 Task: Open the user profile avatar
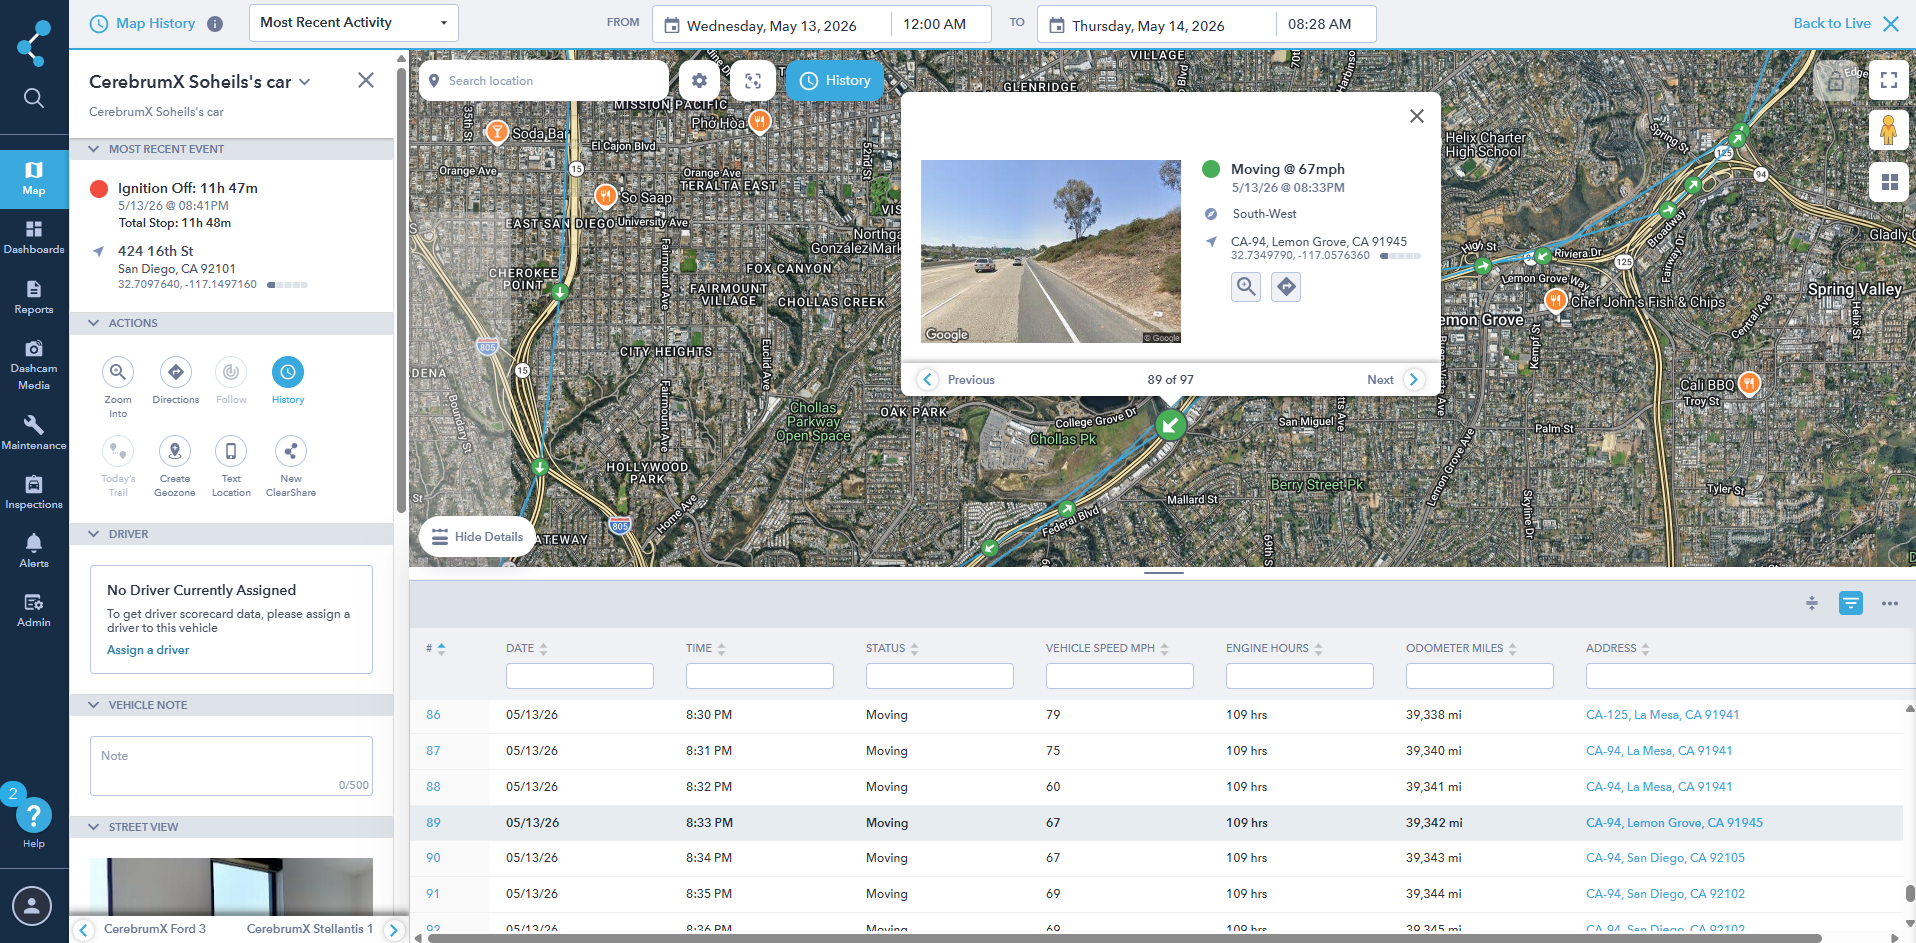click(x=32, y=906)
